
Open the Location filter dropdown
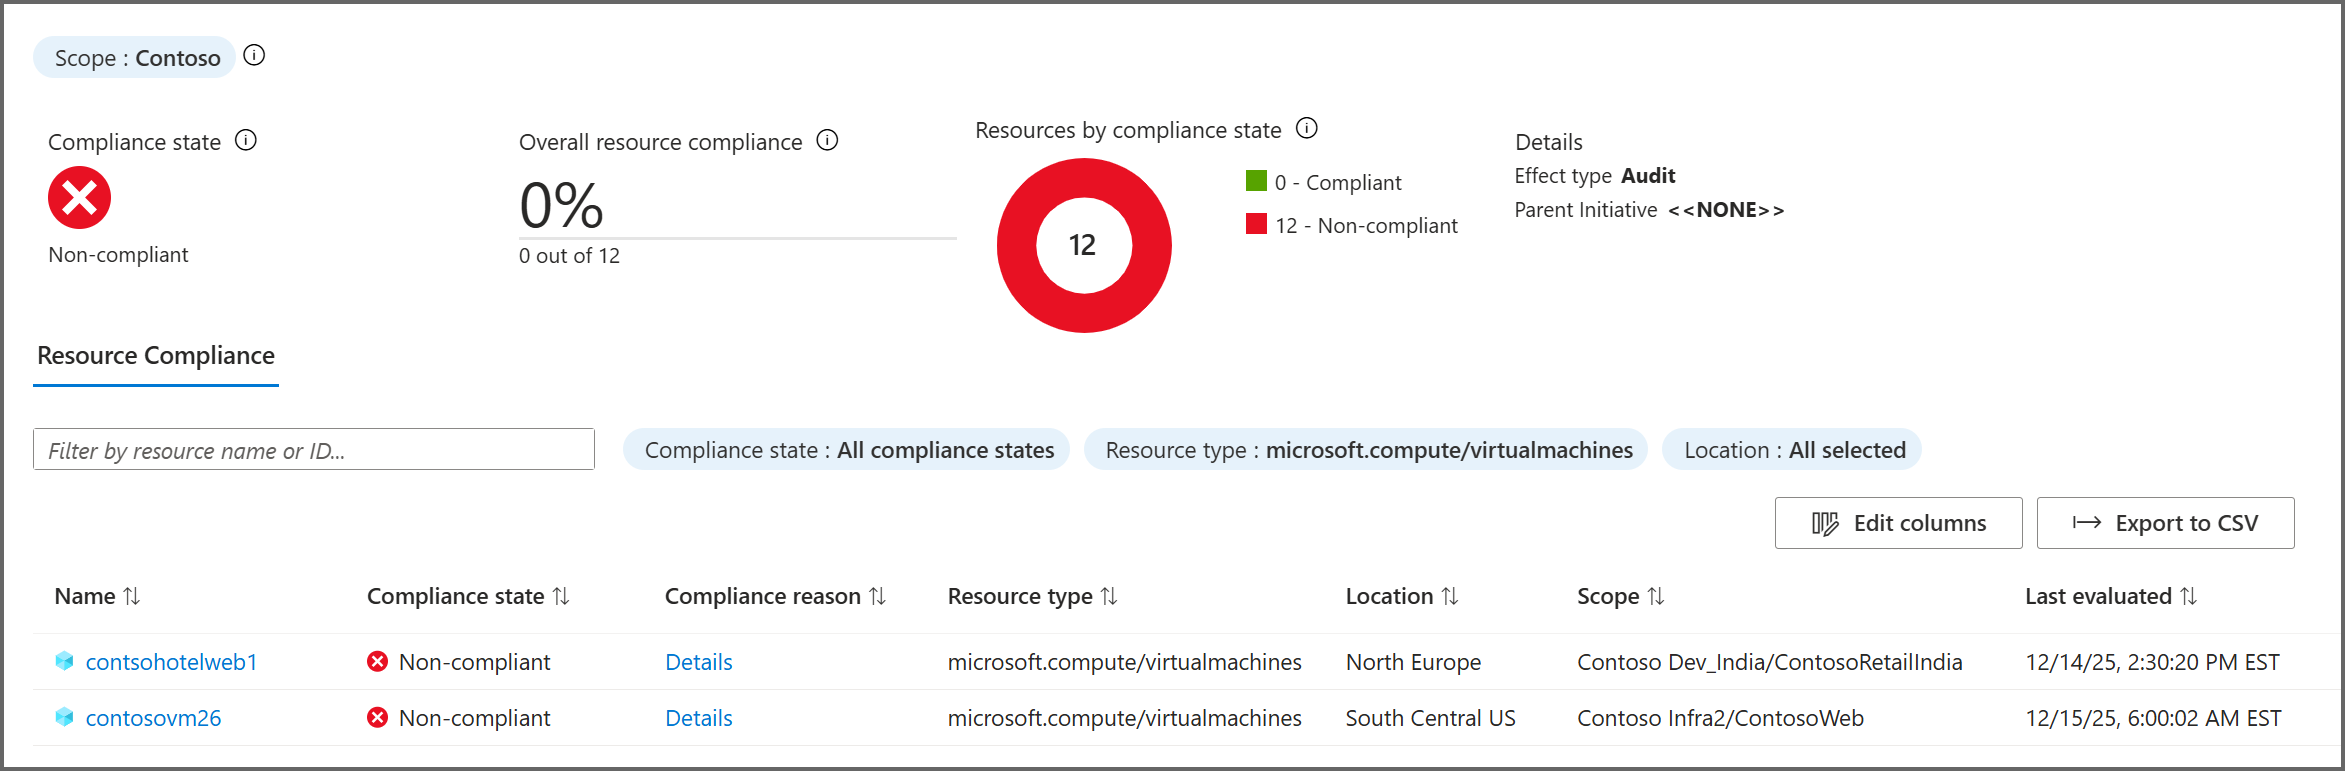pyautogui.click(x=1793, y=451)
